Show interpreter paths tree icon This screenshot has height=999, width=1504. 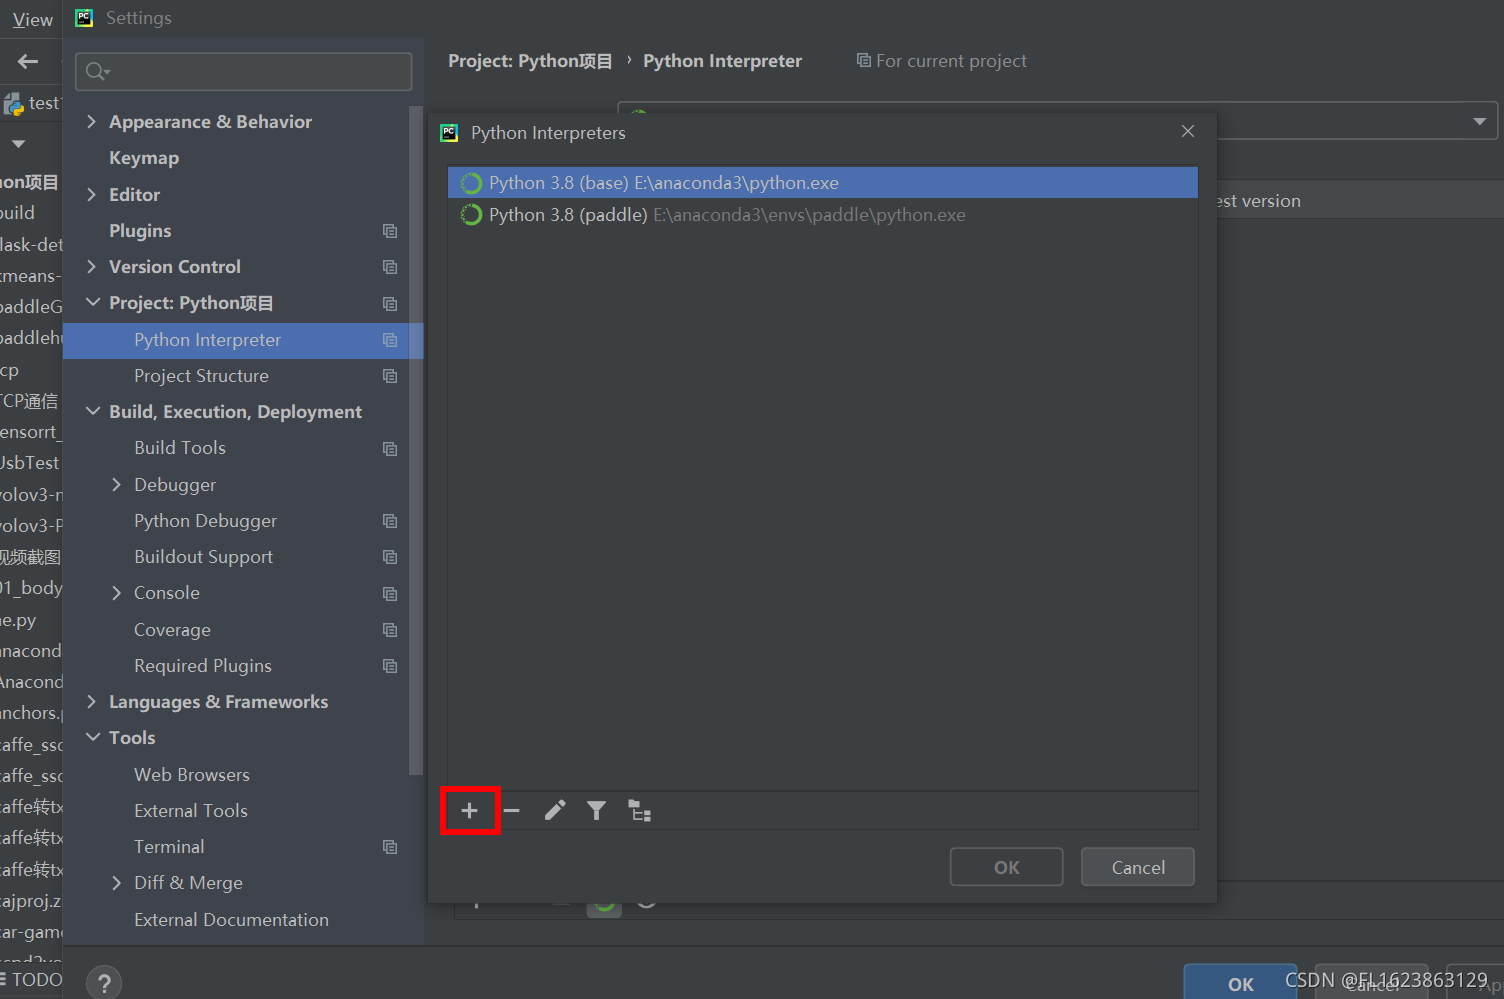pyautogui.click(x=639, y=811)
